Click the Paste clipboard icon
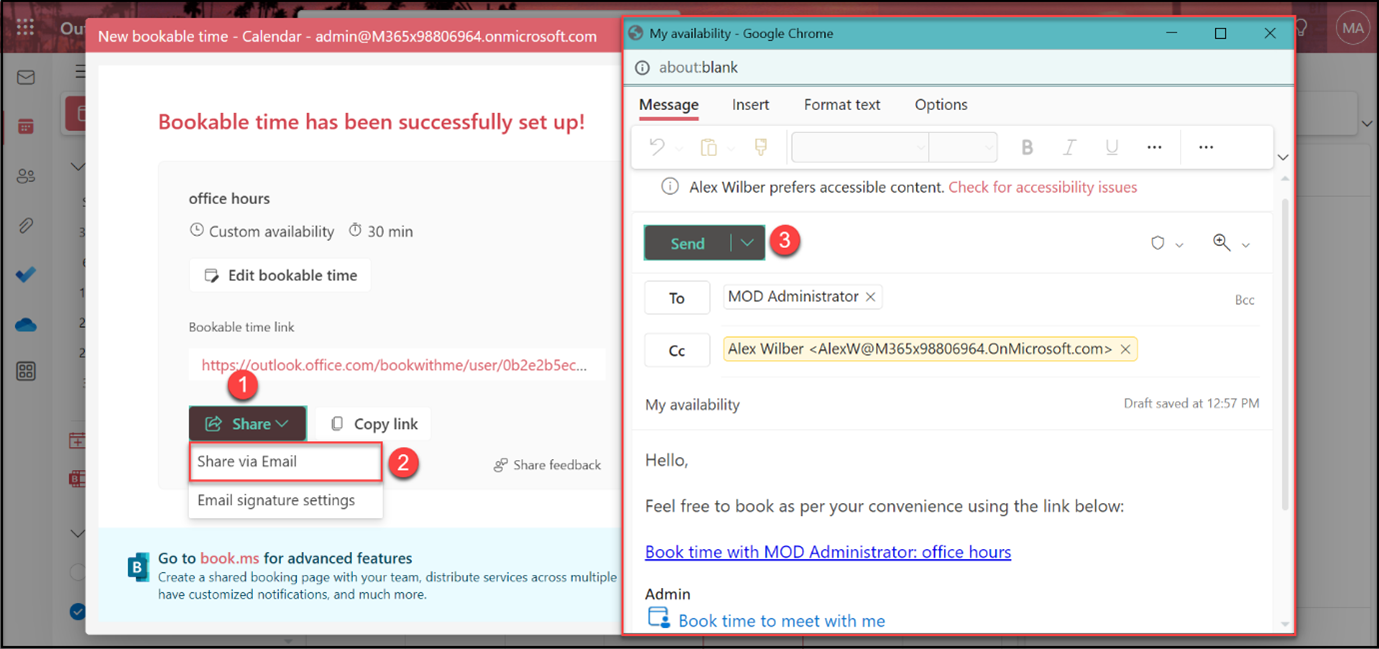This screenshot has width=1379, height=649. pyautogui.click(x=708, y=147)
